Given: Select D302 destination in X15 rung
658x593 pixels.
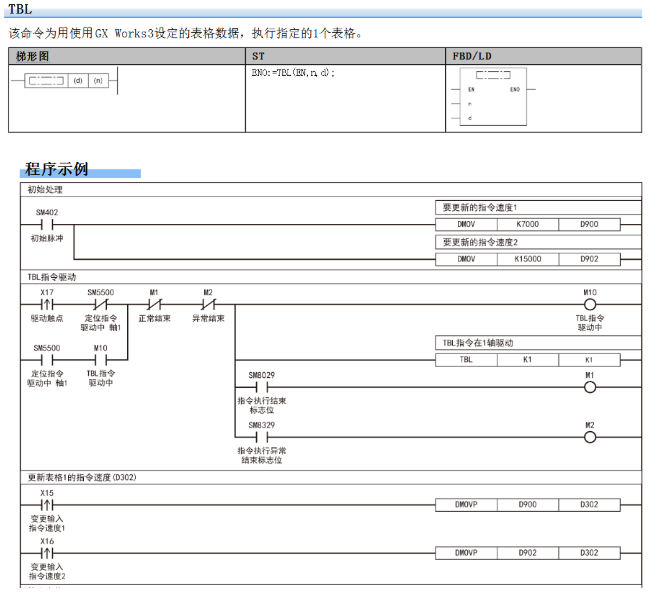Looking at the screenshot, I should coord(589,505).
